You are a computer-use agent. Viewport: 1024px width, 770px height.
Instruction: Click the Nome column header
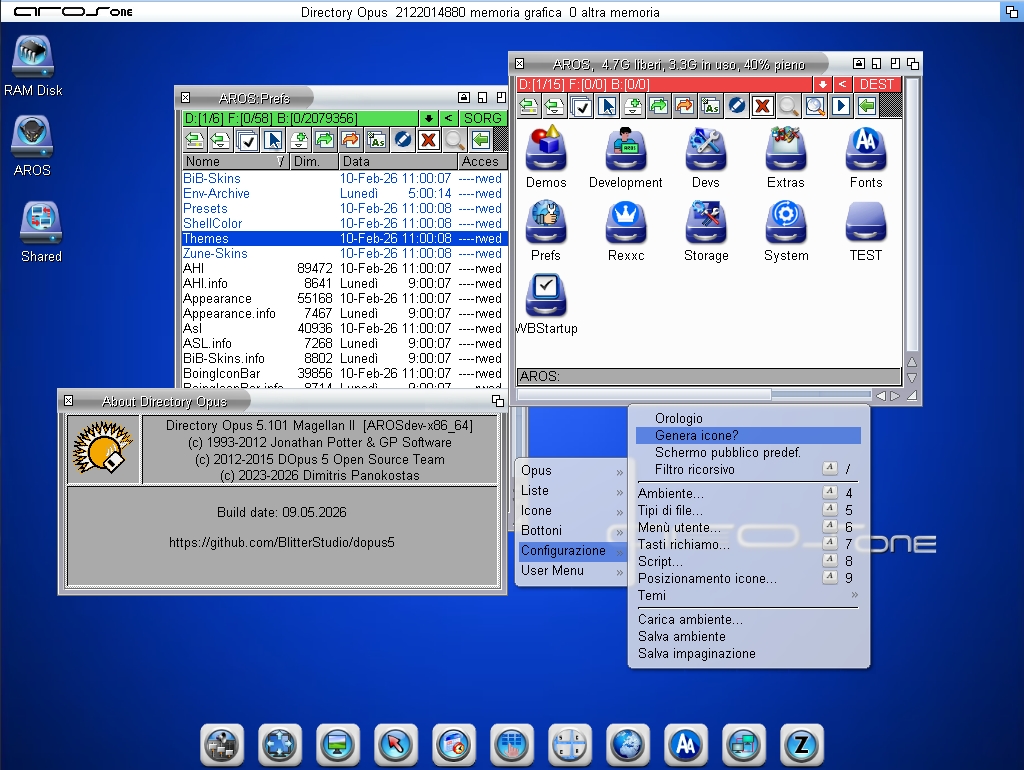click(235, 161)
